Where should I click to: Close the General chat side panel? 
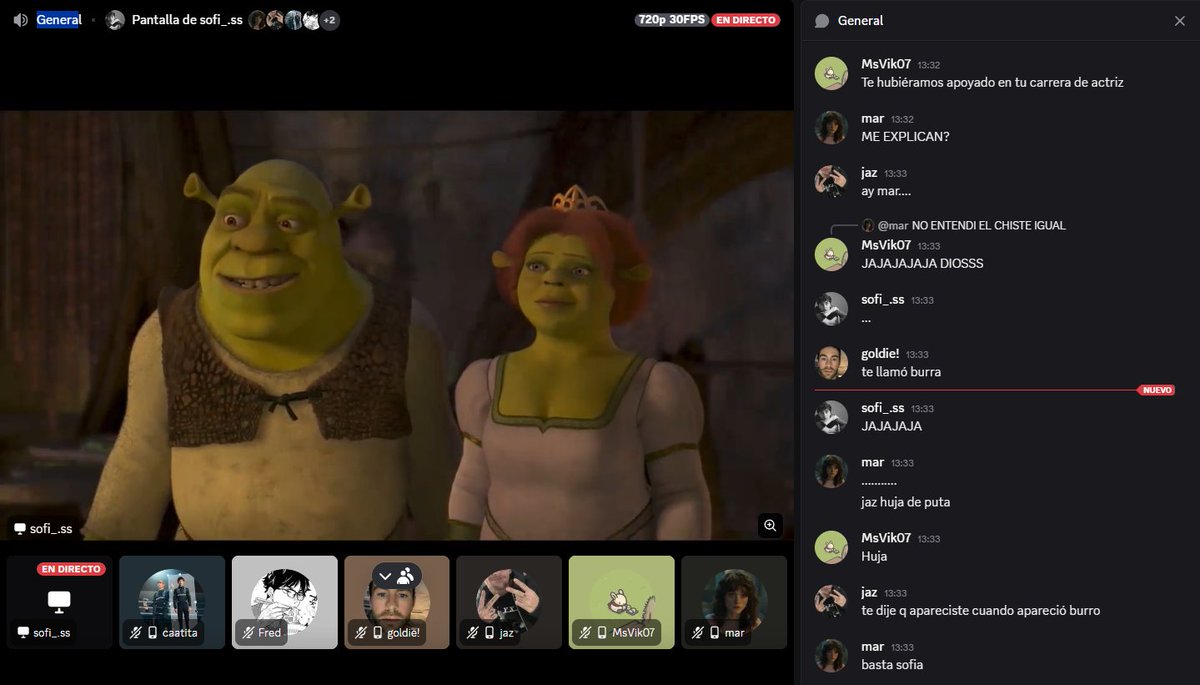pyautogui.click(x=1179, y=21)
